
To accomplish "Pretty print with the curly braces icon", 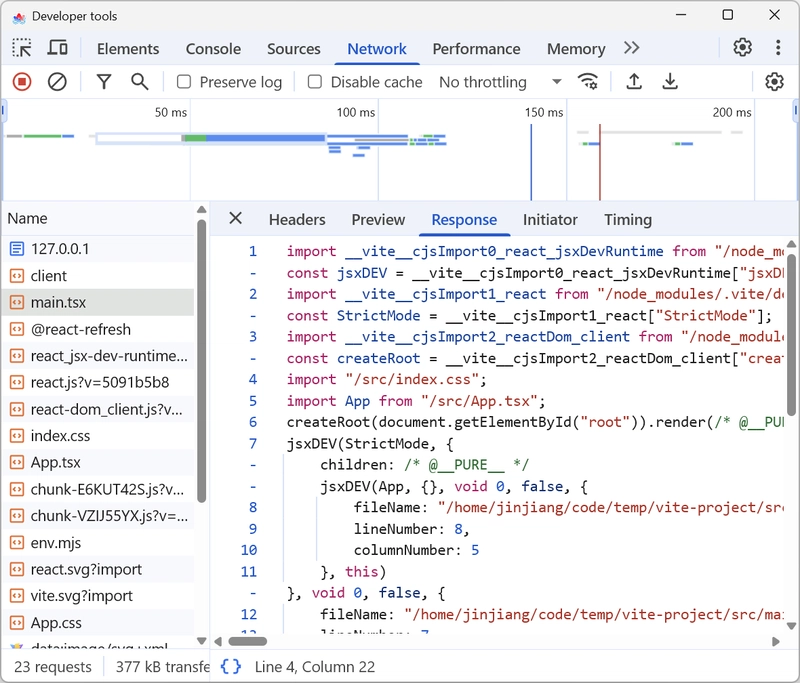I will pos(231,666).
